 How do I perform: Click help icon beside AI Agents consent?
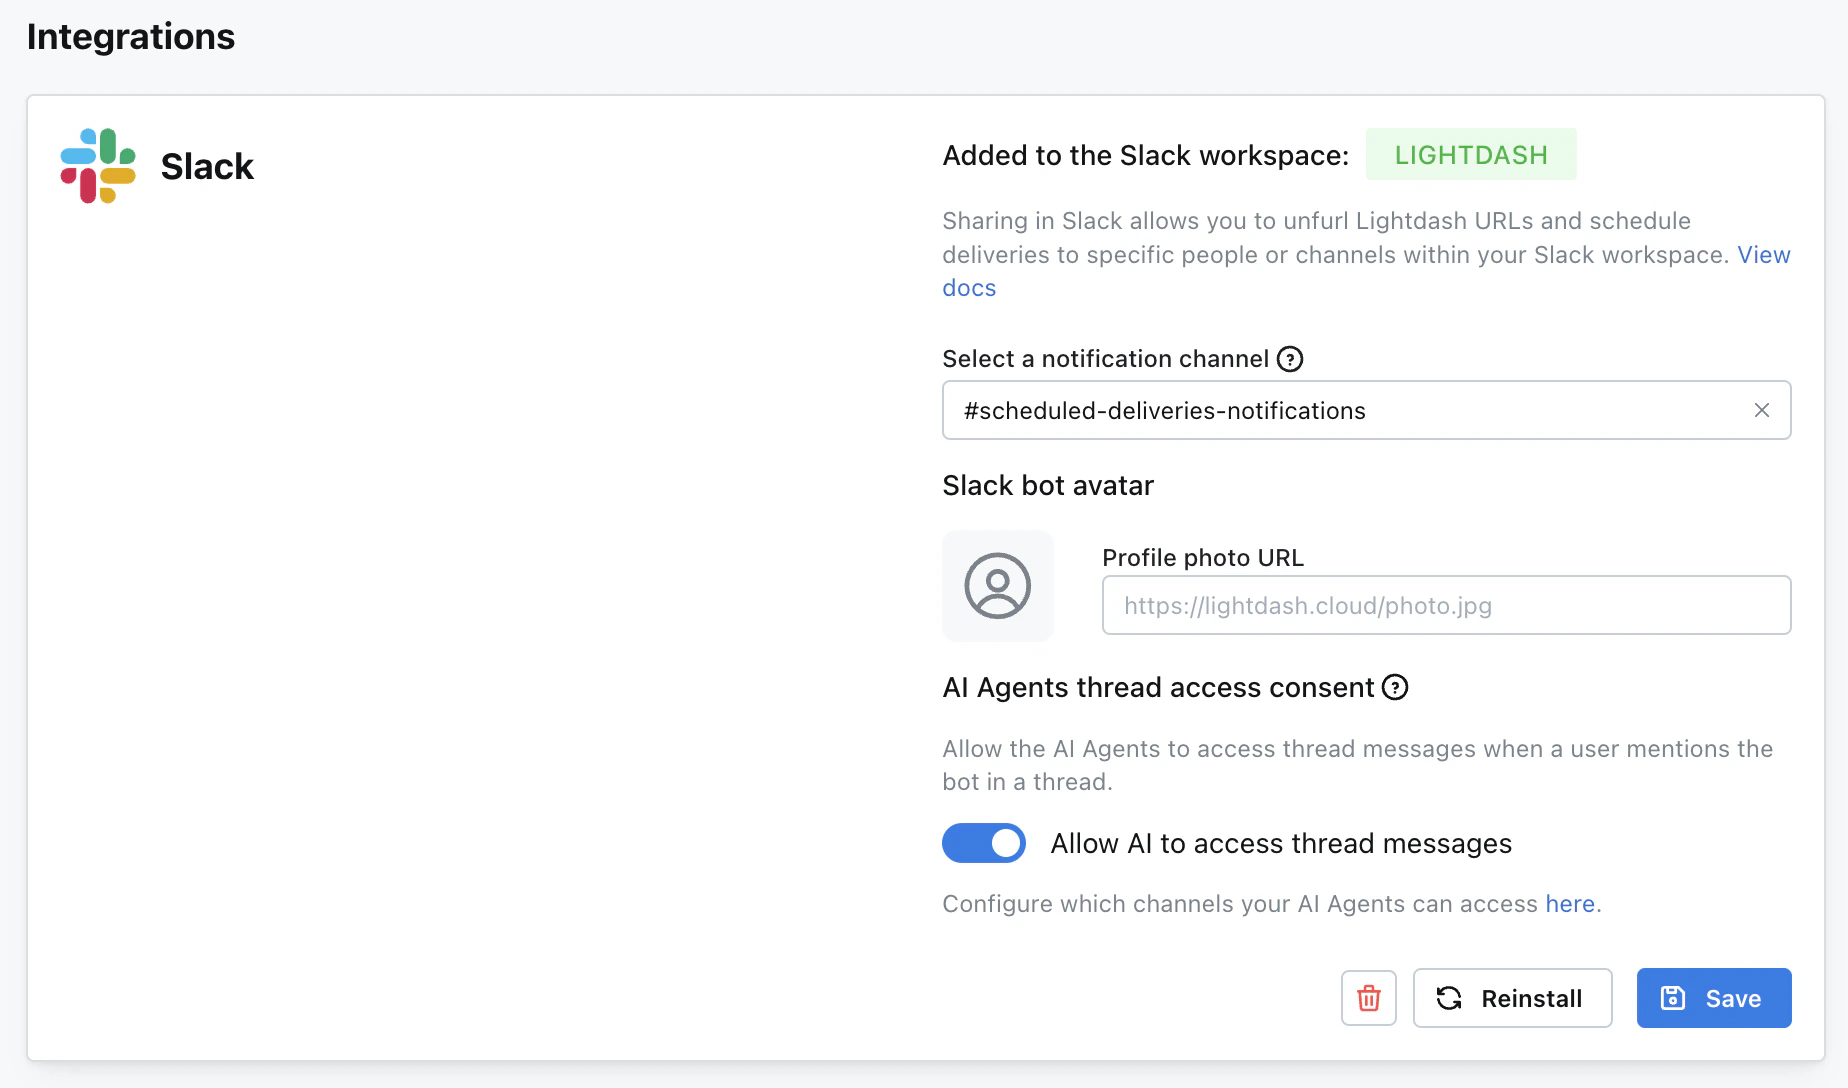point(1395,688)
